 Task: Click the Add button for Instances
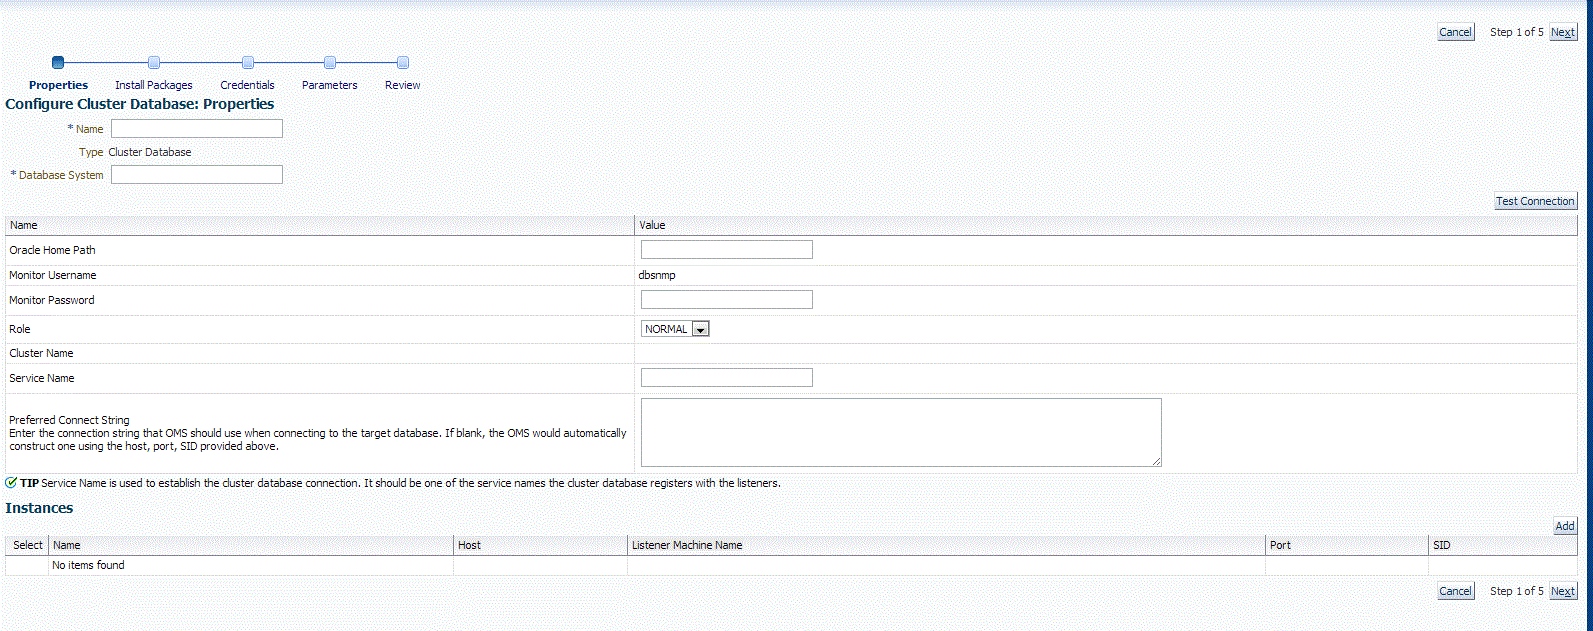1565,526
